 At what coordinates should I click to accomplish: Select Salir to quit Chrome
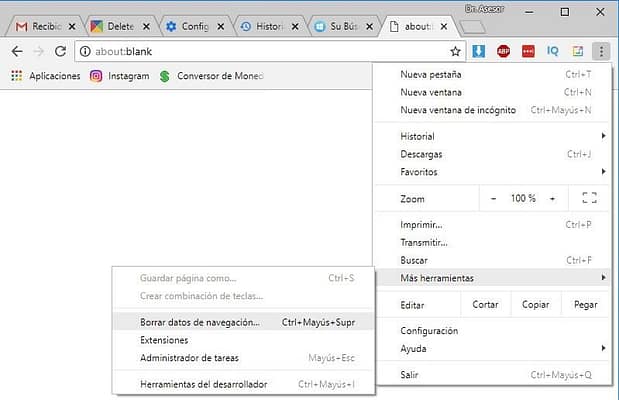[x=493, y=375]
